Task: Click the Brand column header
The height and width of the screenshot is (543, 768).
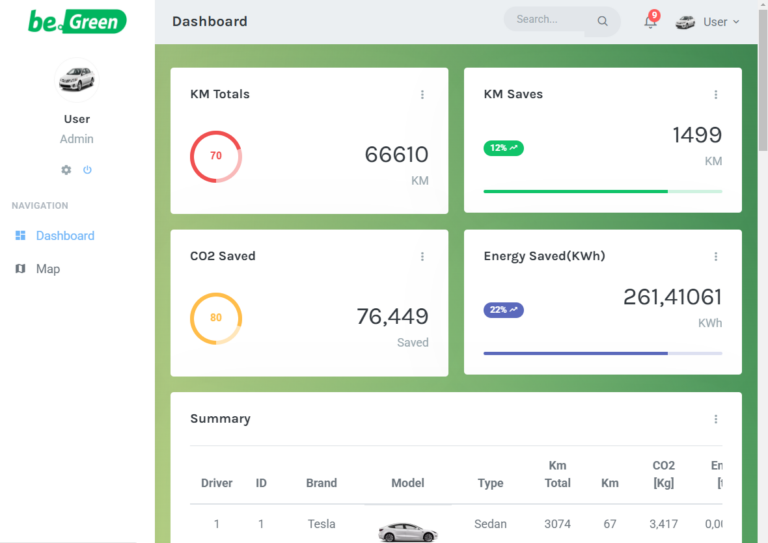Action: [x=321, y=483]
